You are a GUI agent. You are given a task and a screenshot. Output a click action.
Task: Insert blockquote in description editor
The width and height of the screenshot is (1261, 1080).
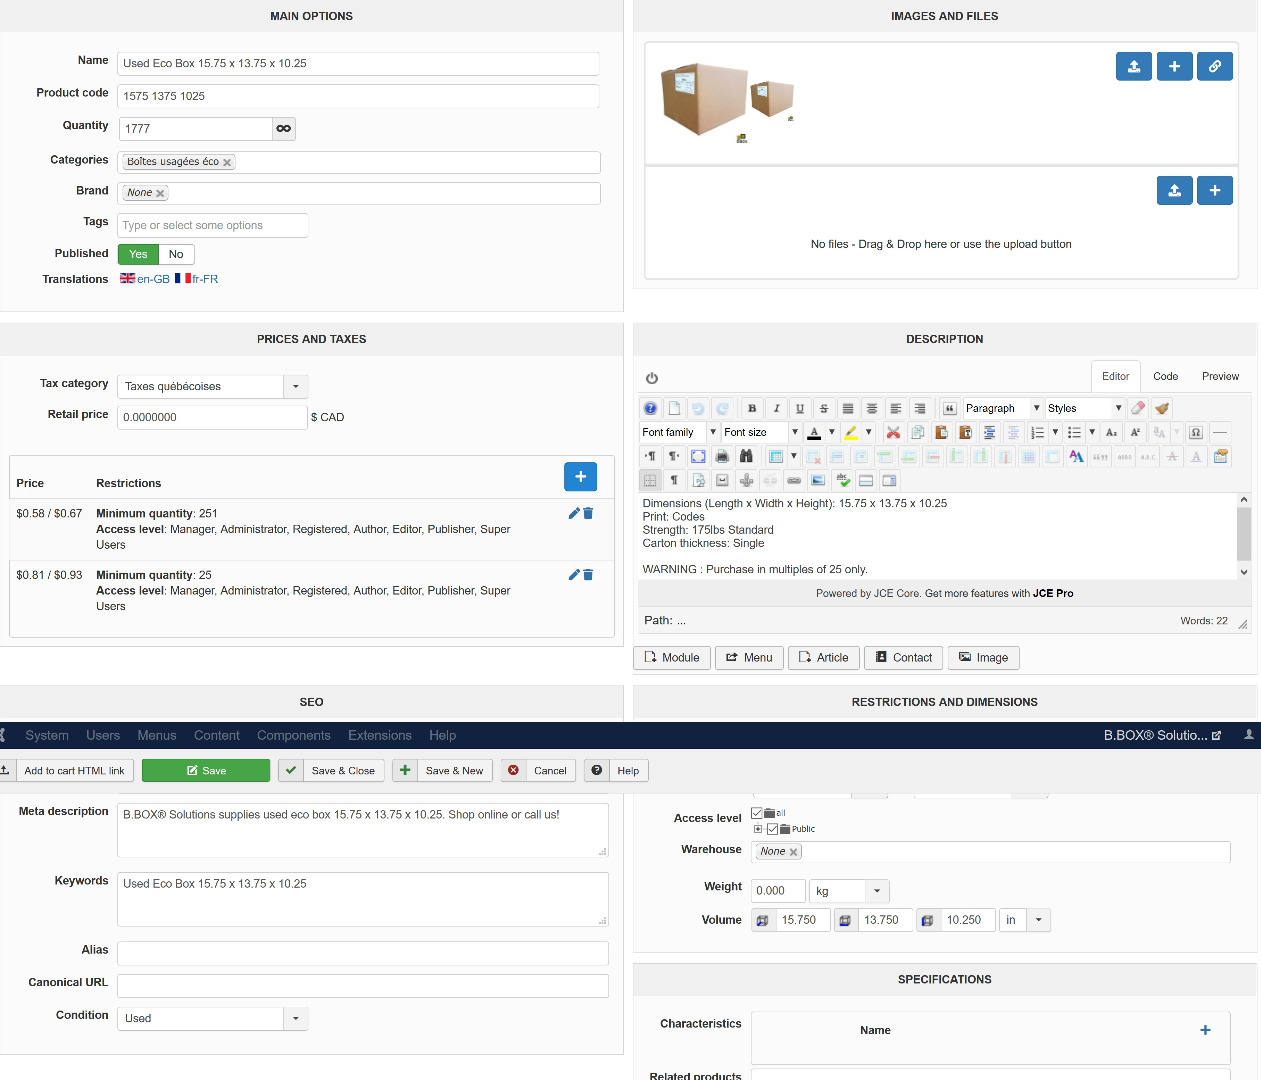[x=950, y=408]
